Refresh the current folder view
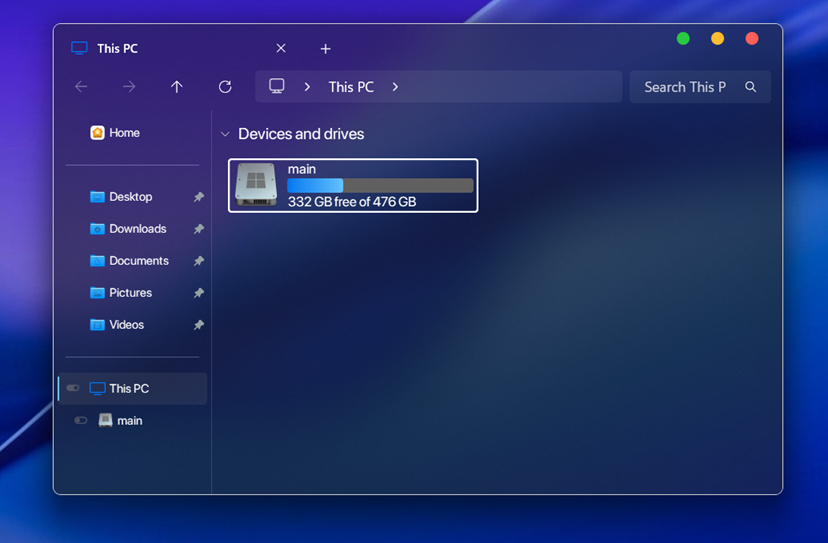The image size is (828, 543). pos(225,87)
